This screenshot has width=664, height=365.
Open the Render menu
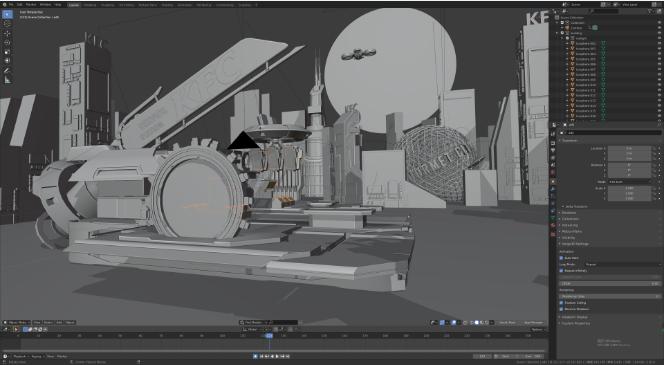point(31,5)
